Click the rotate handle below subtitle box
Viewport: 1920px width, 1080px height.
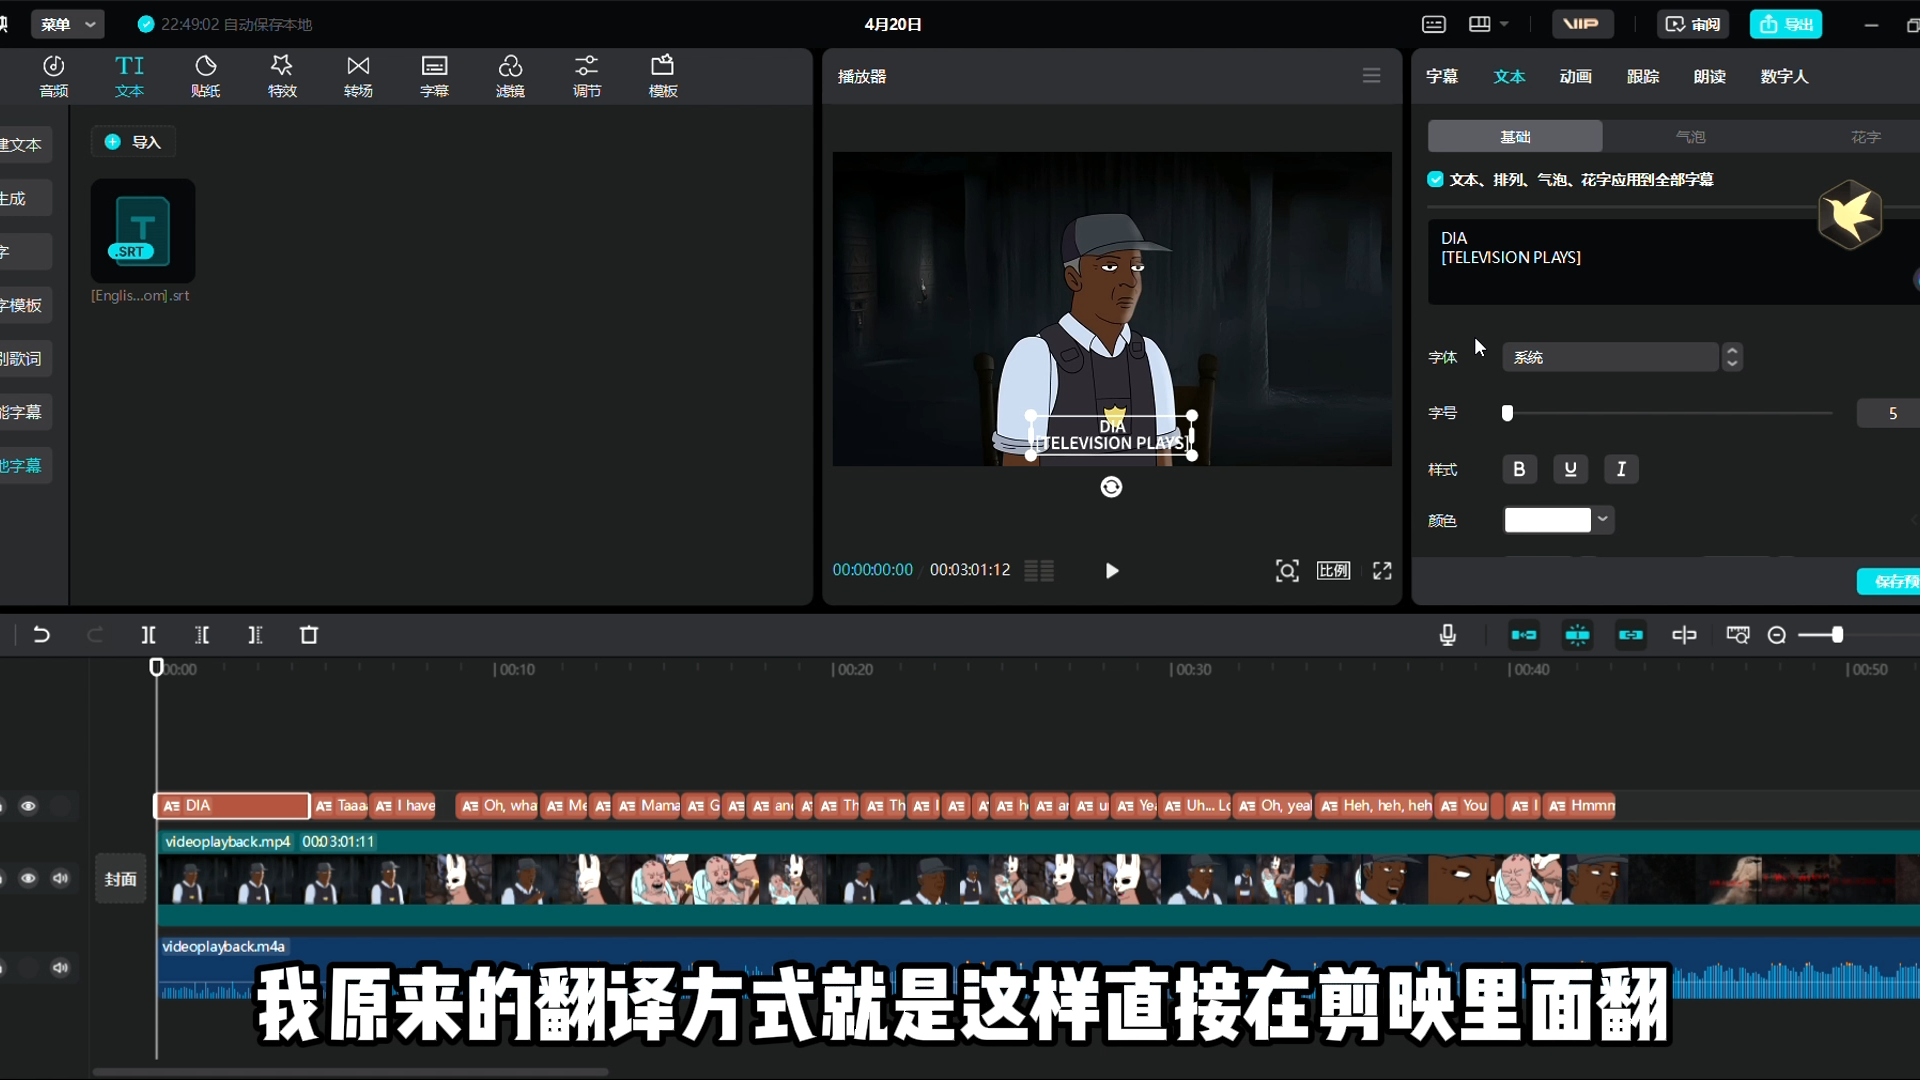click(1111, 487)
